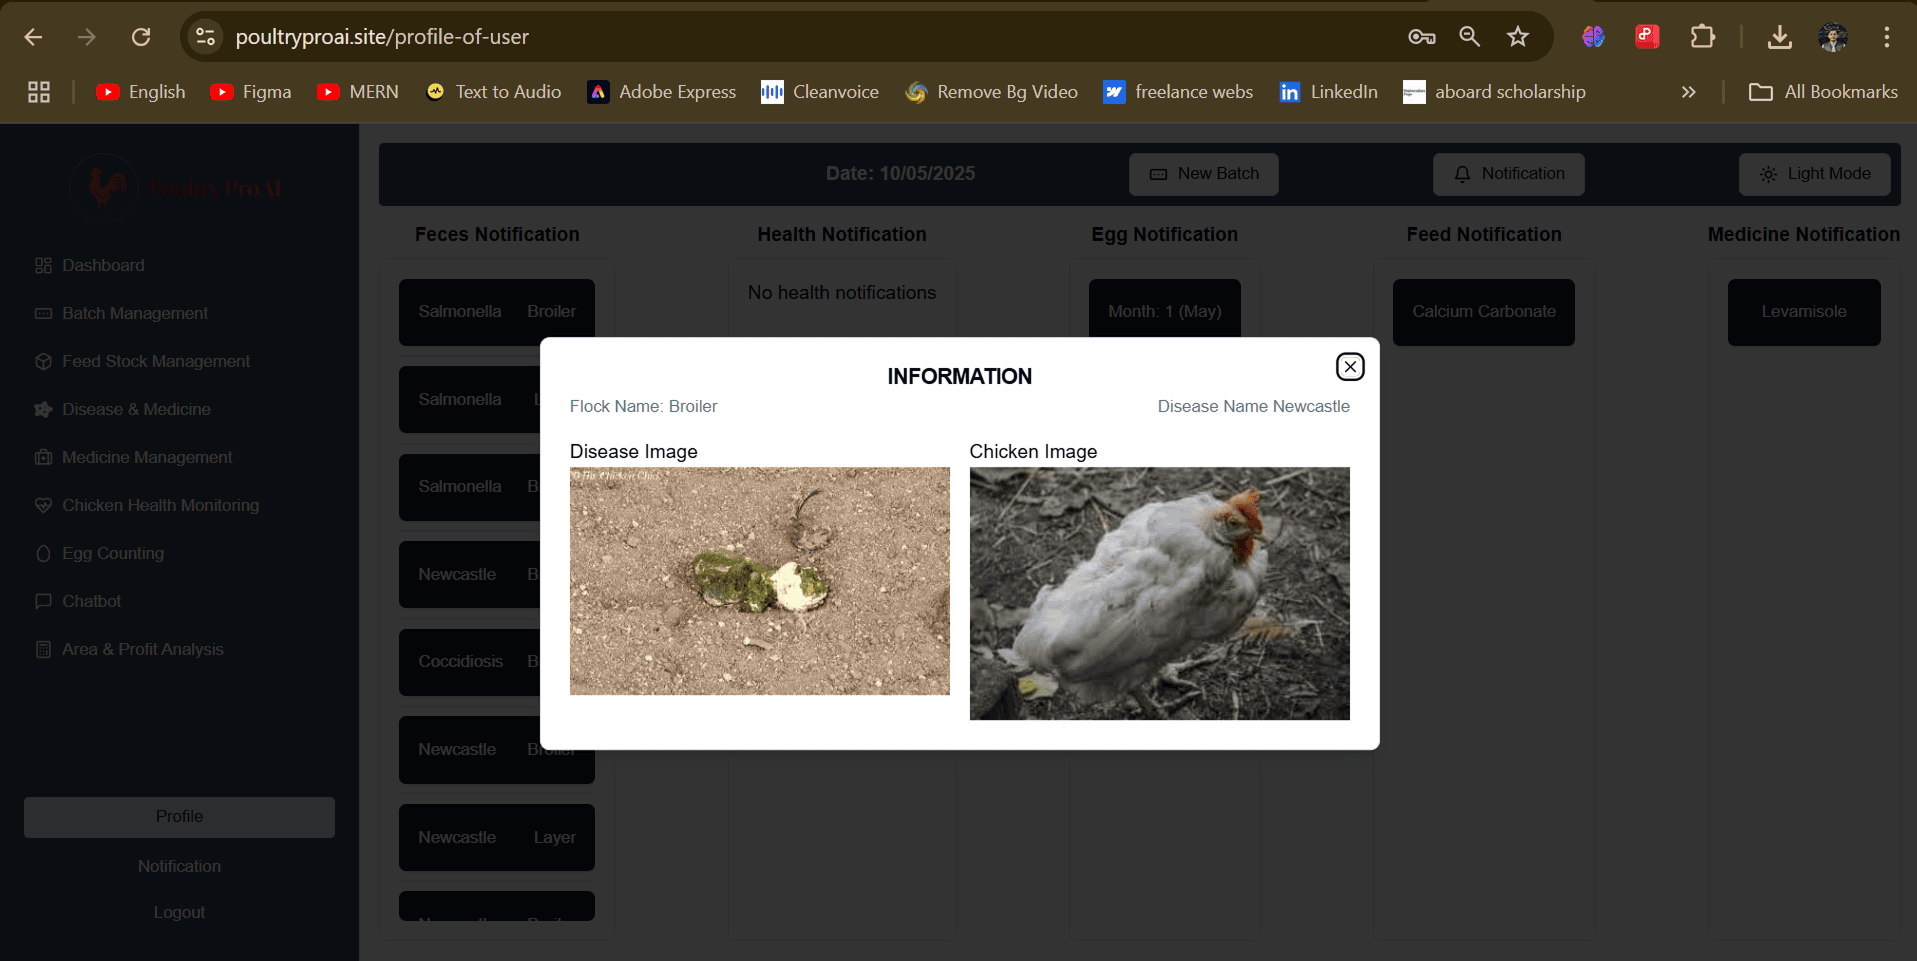Click the 'Feces Notification' column heading
The height and width of the screenshot is (961, 1917).
pos(497,234)
